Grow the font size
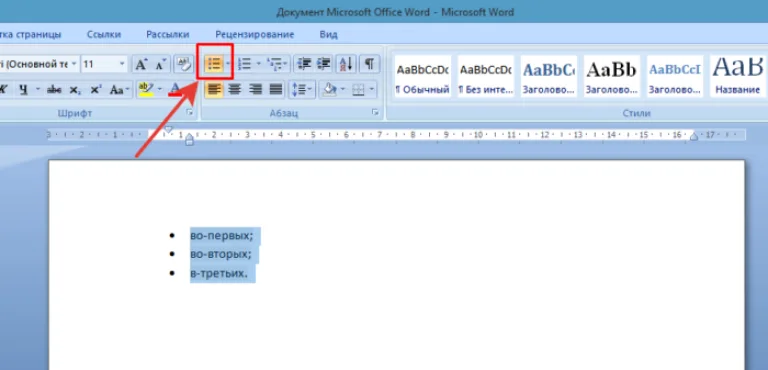Viewport: 768px width, 370px height. coord(141,64)
